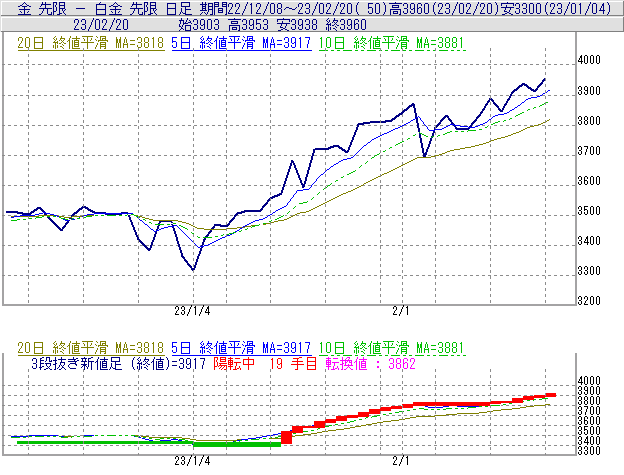
Task: Click the last red block at lower chart's right end
Action: (x=551, y=395)
